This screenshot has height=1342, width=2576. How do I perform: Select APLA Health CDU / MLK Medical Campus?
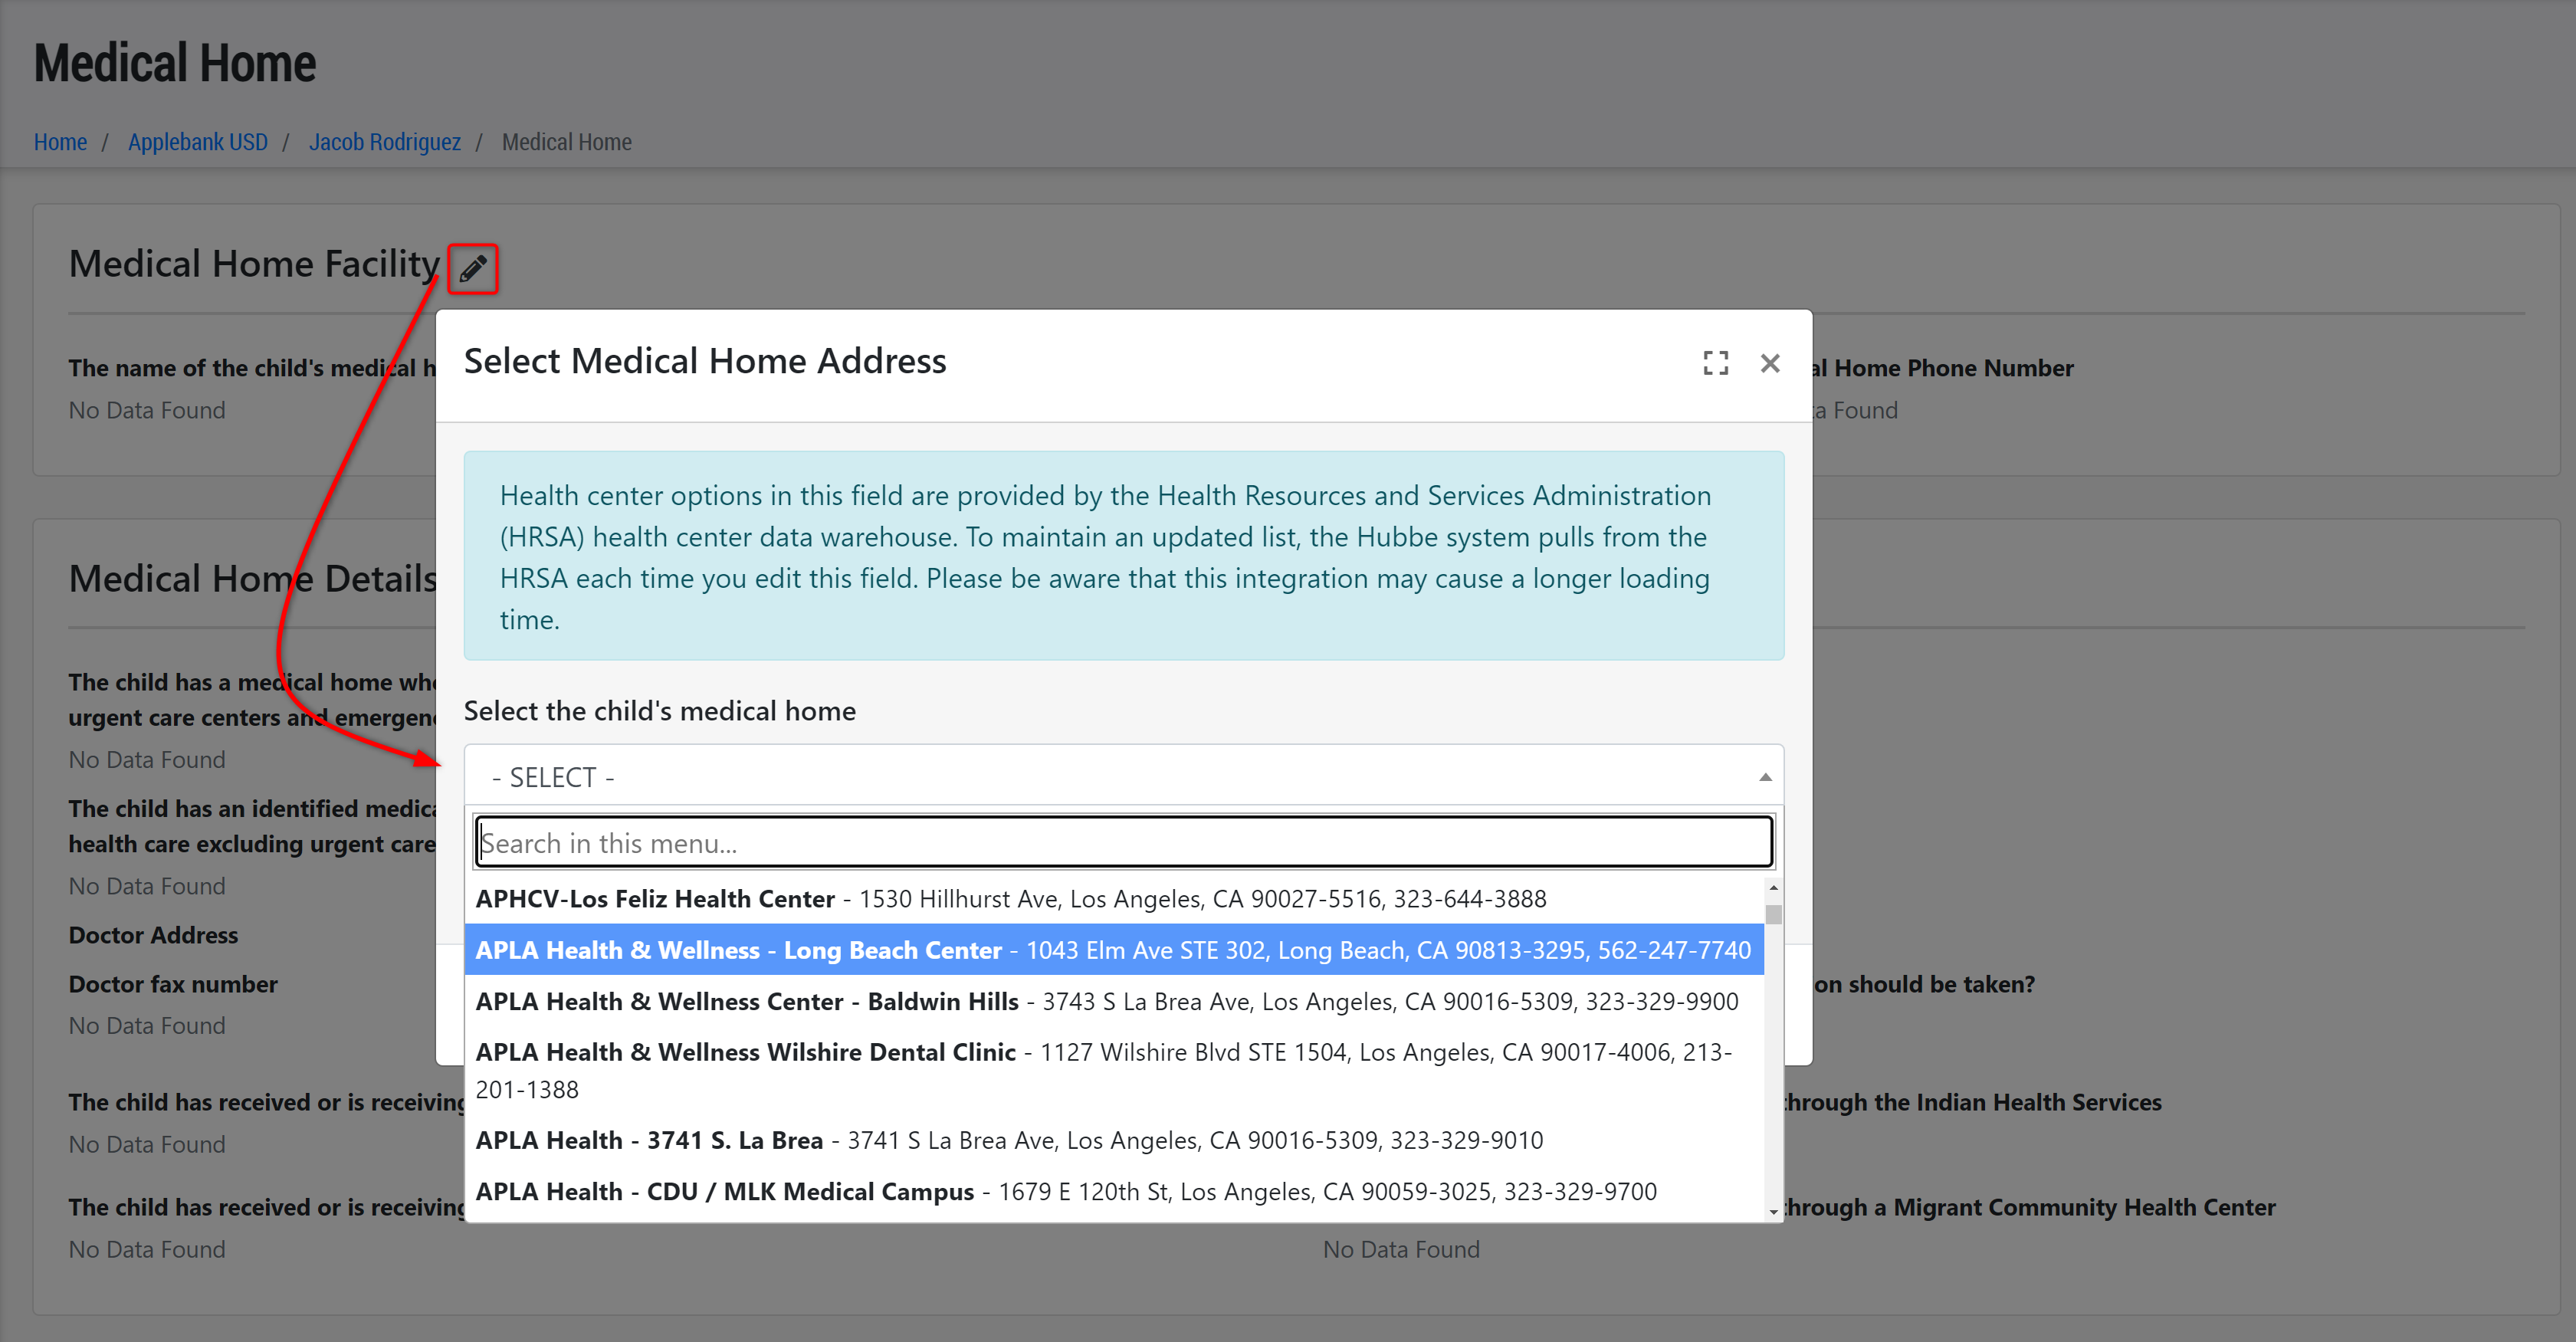tap(1065, 1191)
